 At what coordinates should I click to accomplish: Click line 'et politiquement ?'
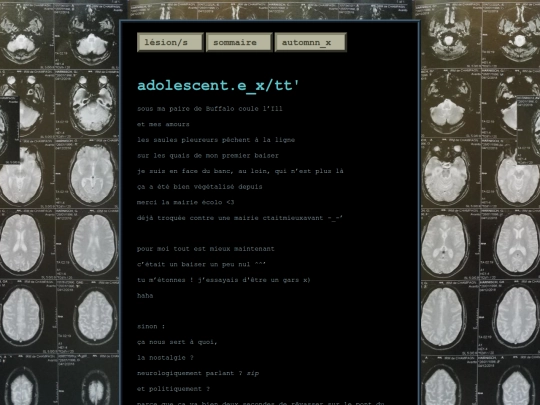(x=174, y=389)
